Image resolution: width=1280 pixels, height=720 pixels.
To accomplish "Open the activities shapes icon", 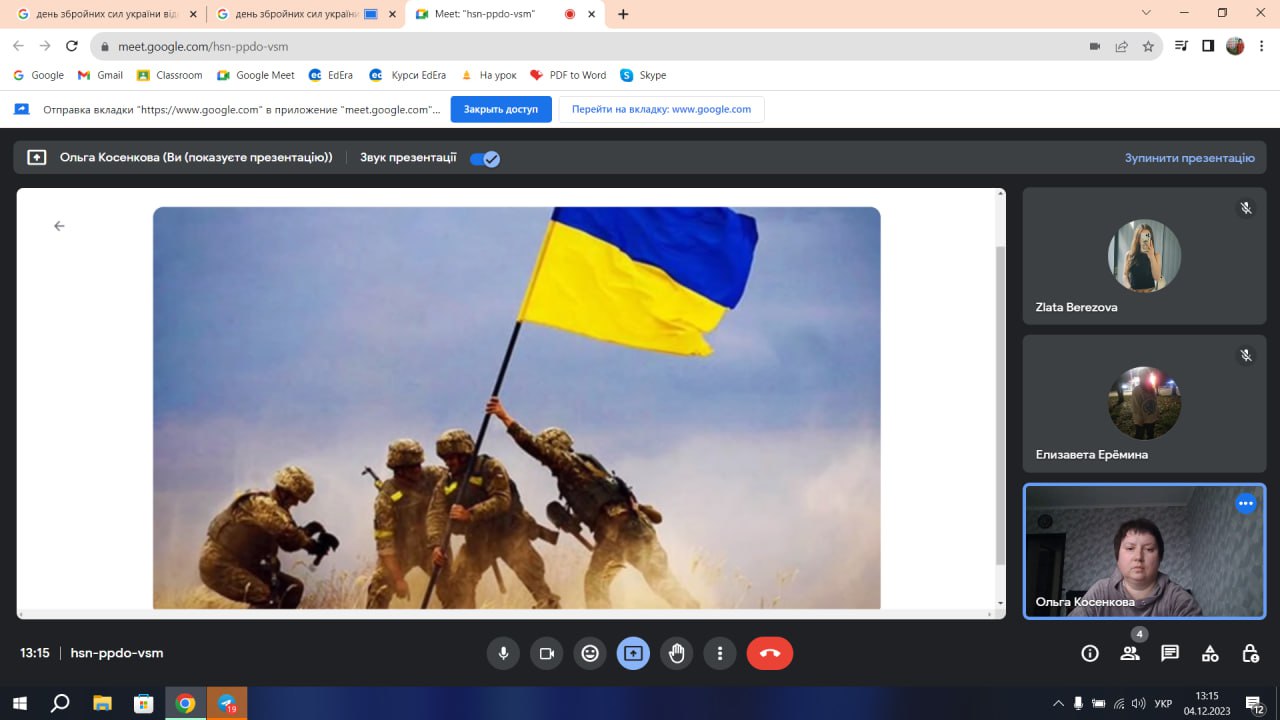I will click(1210, 654).
